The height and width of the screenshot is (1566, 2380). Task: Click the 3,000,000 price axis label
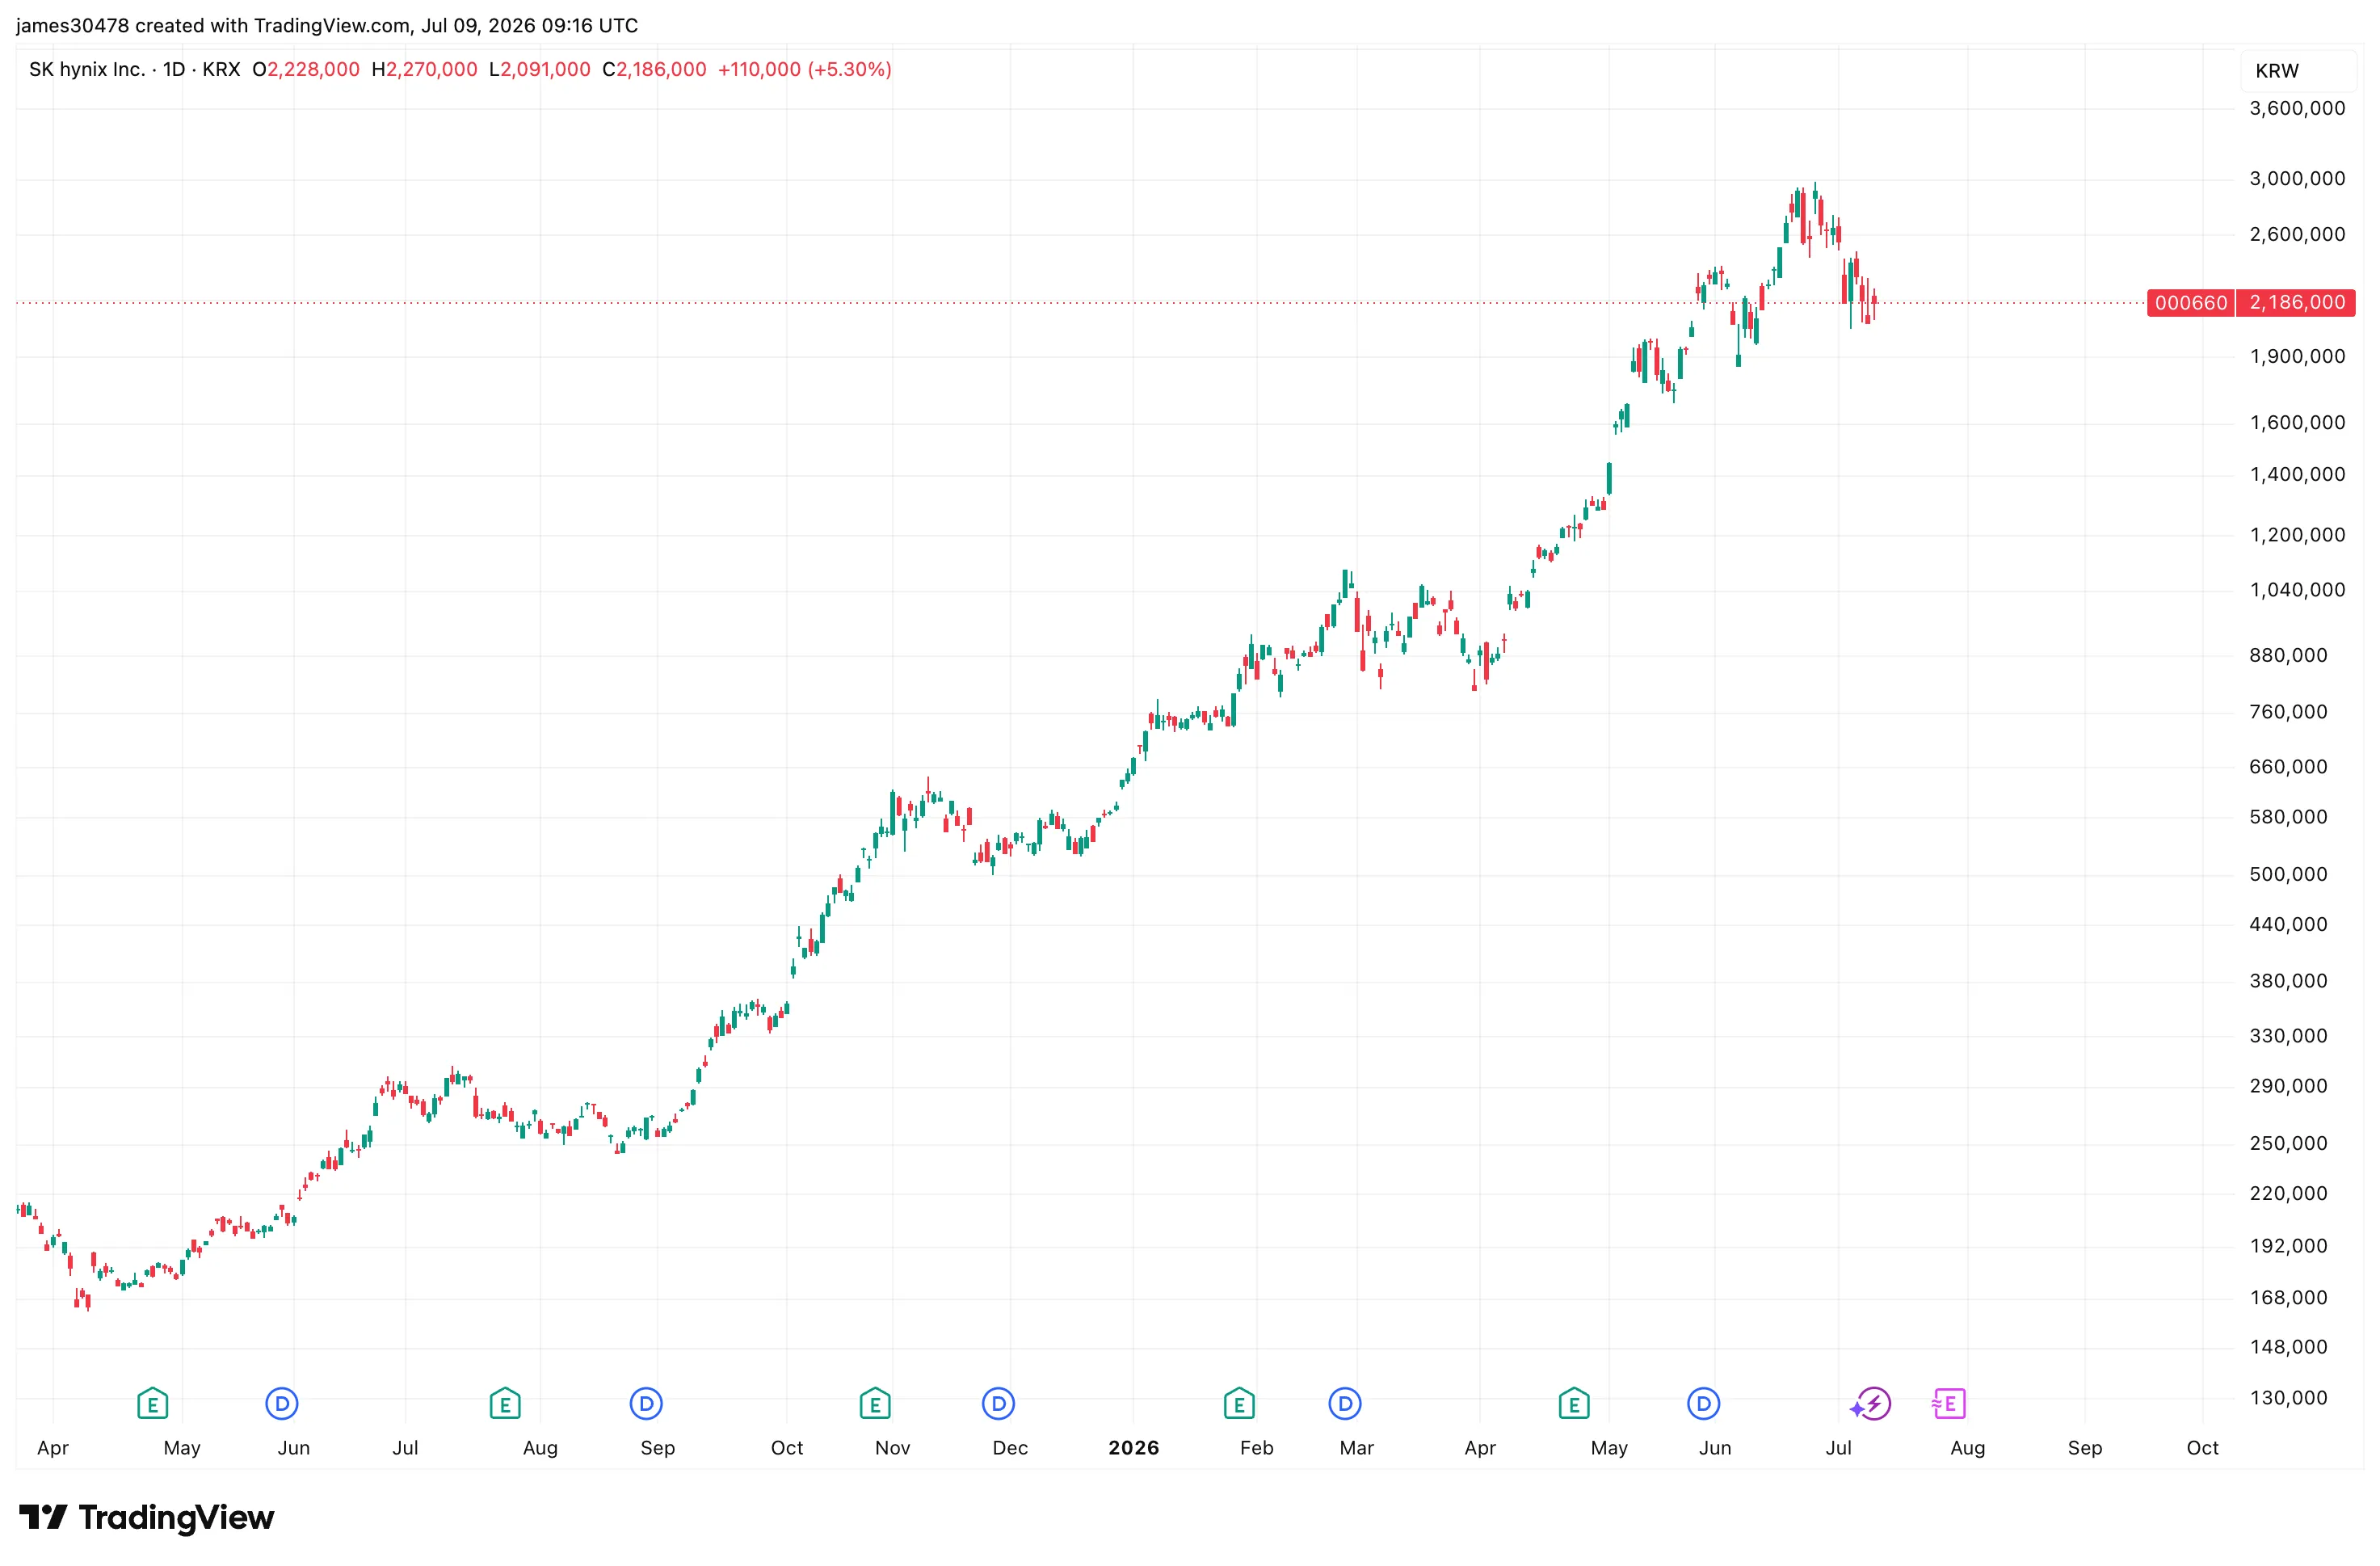(x=2297, y=179)
